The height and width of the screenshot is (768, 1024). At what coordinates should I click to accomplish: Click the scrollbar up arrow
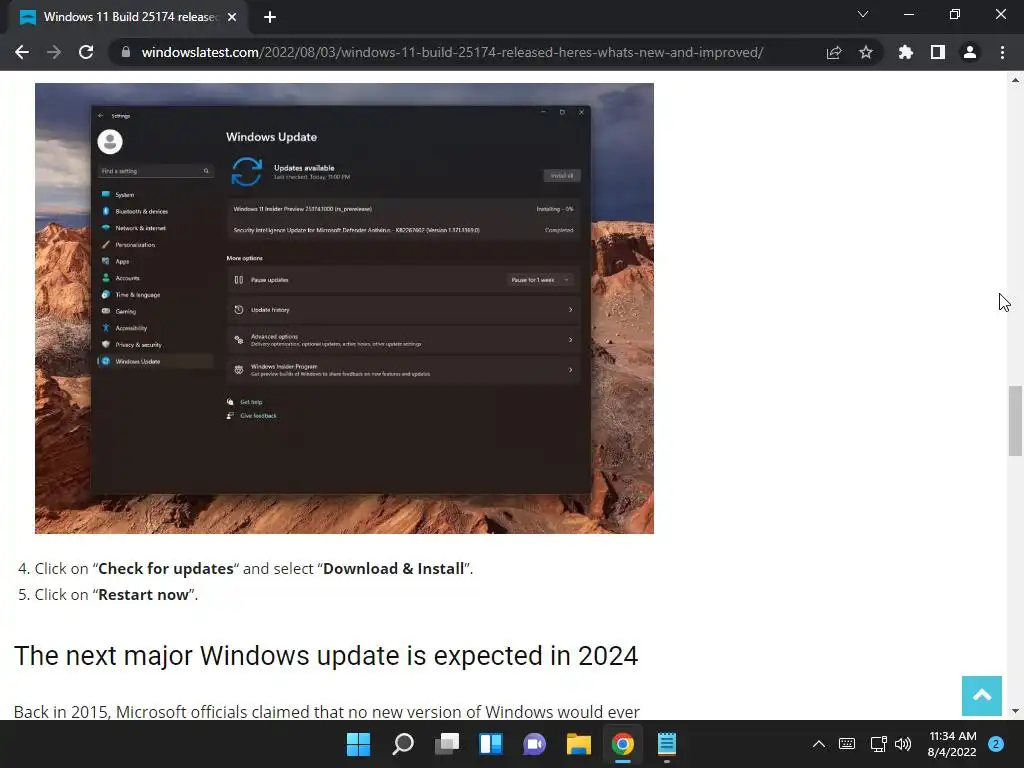click(x=1015, y=80)
